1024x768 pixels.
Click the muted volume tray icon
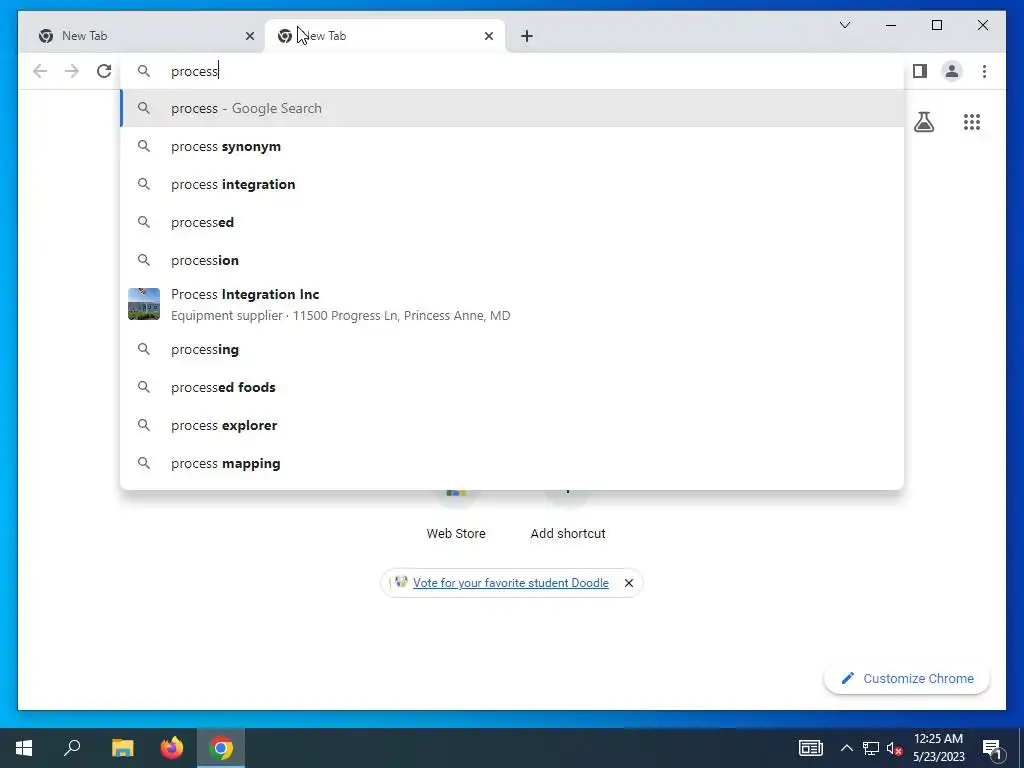tap(895, 748)
